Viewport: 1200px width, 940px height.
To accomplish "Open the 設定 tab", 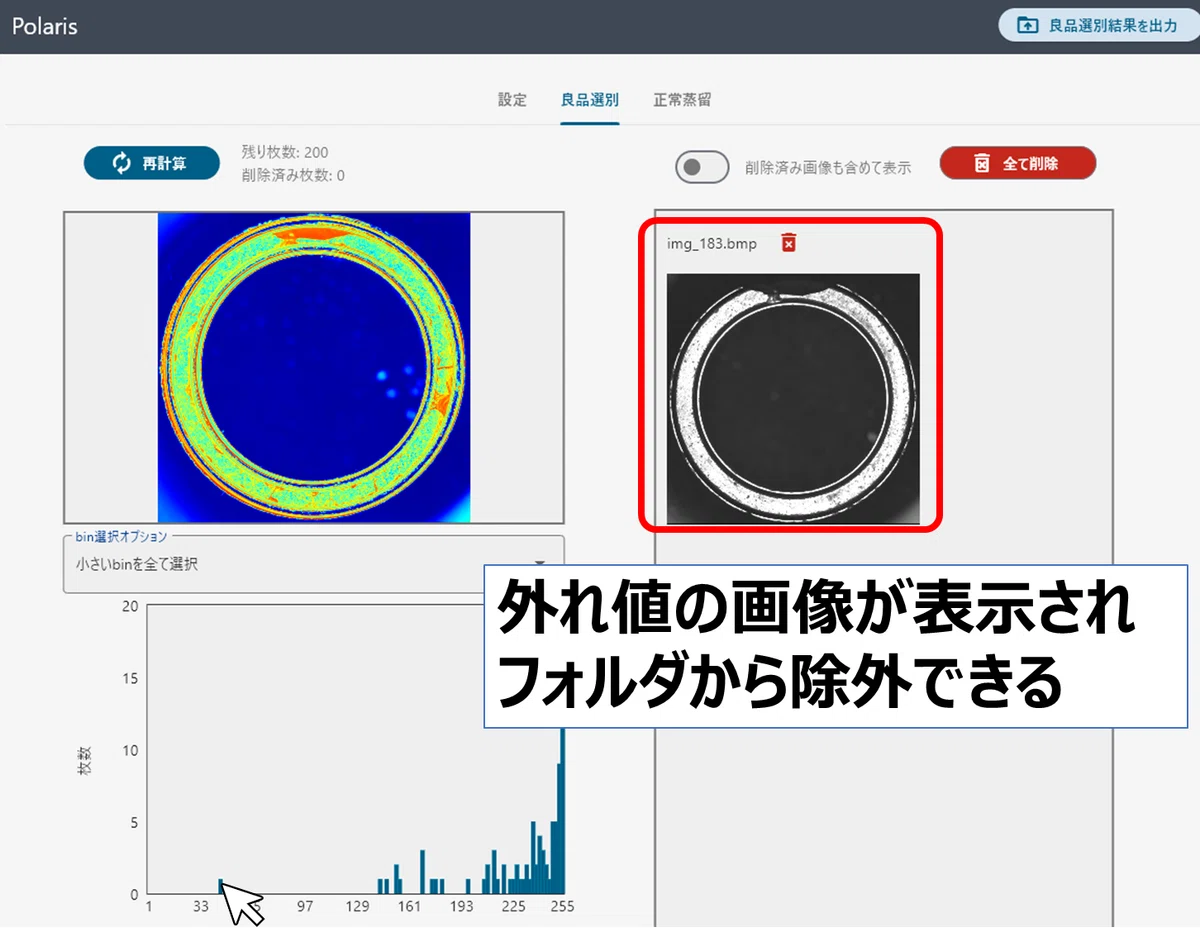I will 512,100.
